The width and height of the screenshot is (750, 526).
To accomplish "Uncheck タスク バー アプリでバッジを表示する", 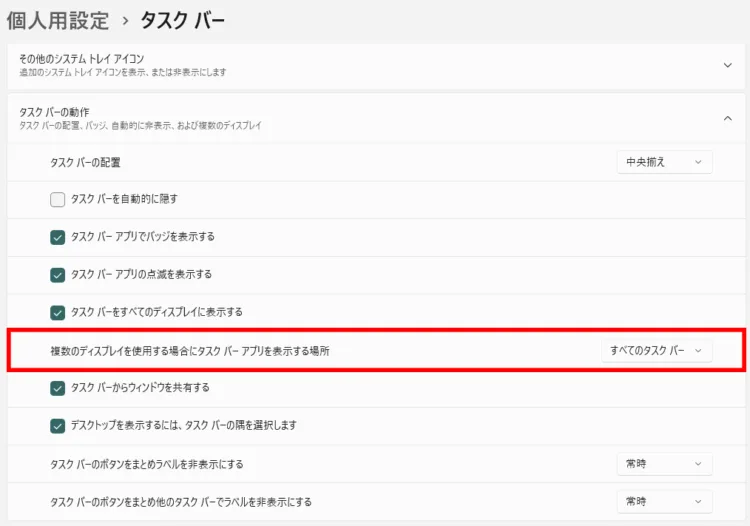I will 58,237.
